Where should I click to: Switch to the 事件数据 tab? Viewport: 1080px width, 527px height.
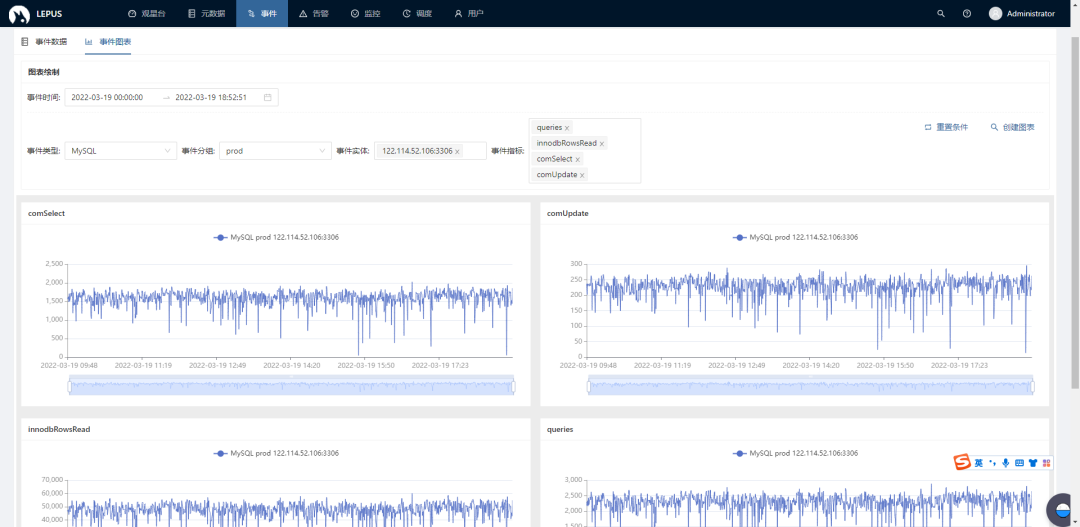[45, 42]
